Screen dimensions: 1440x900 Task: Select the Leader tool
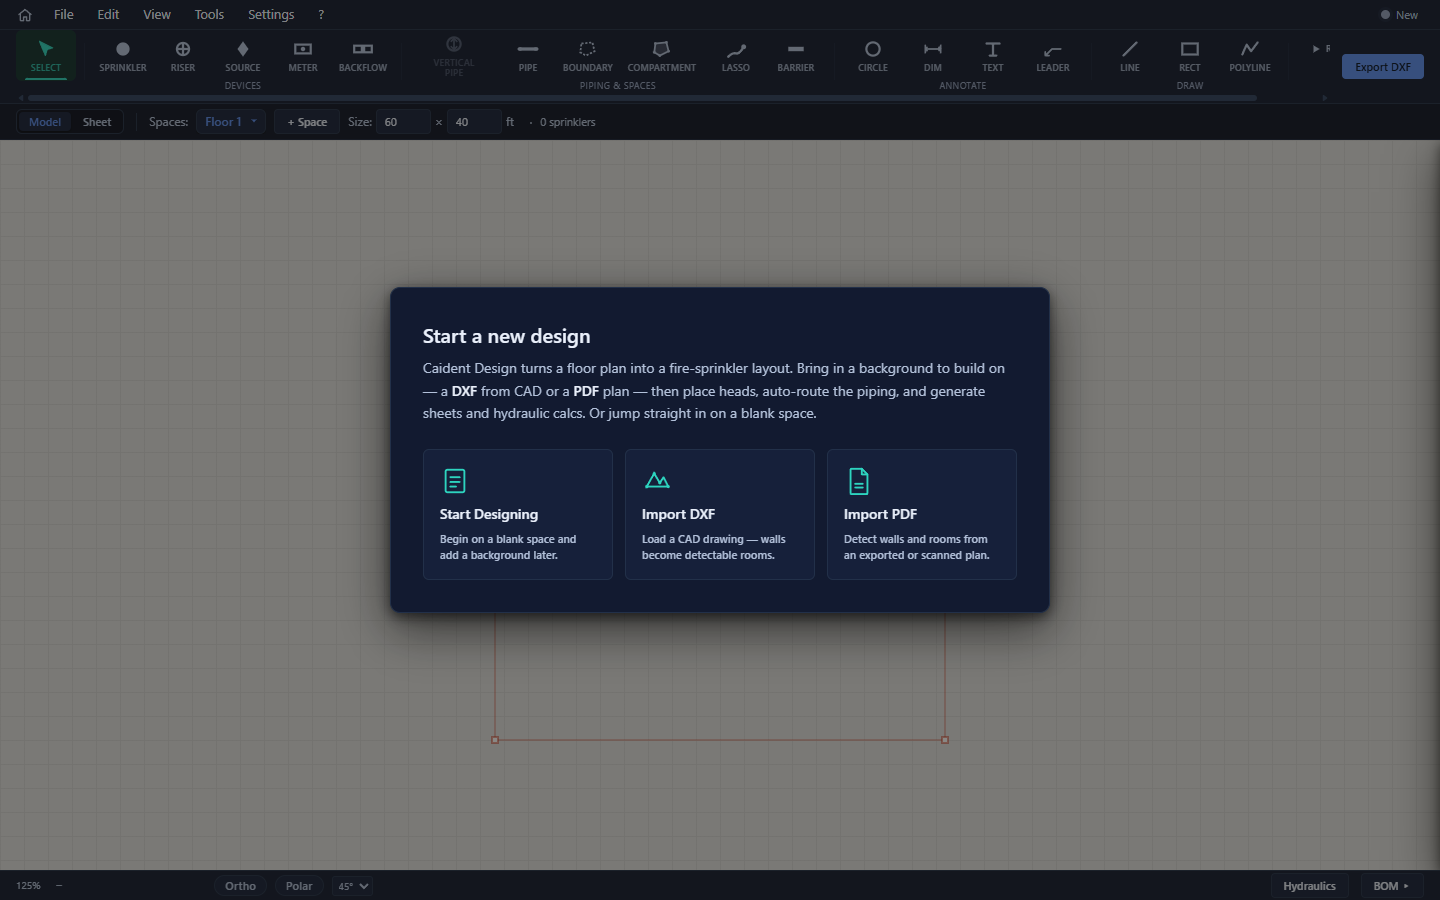(x=1053, y=56)
